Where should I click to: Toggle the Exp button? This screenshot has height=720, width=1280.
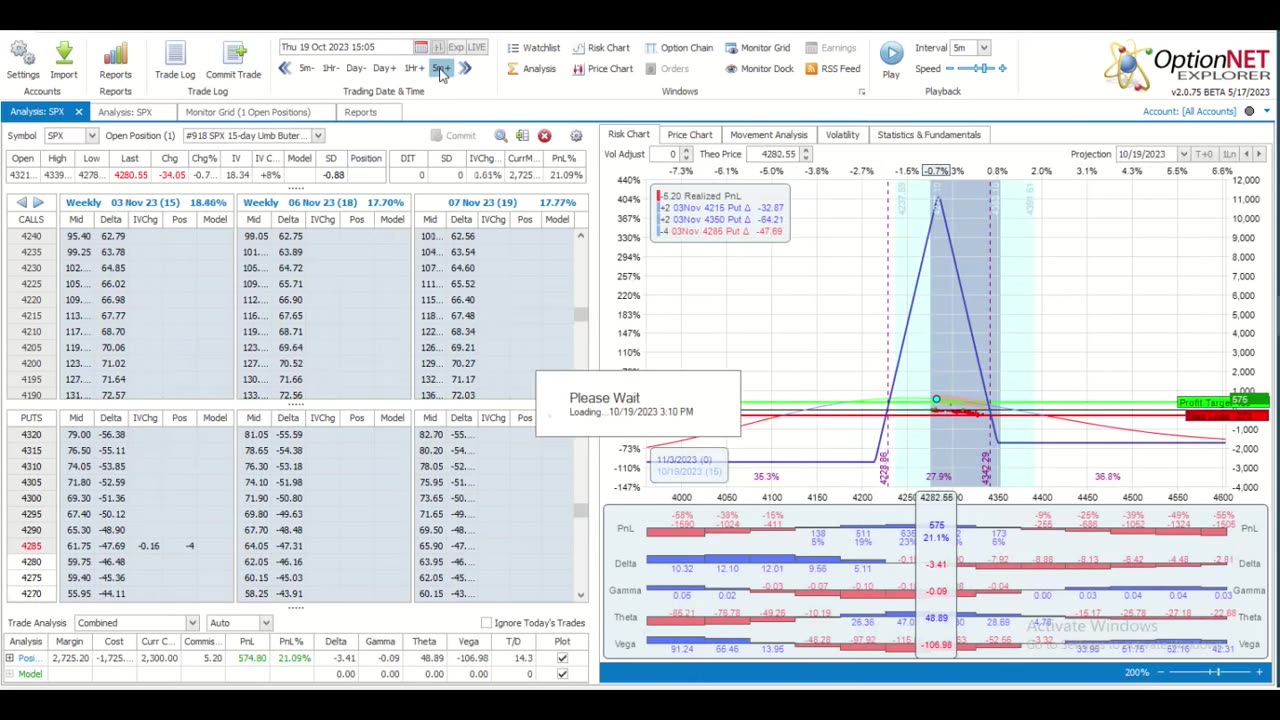pyautogui.click(x=456, y=47)
